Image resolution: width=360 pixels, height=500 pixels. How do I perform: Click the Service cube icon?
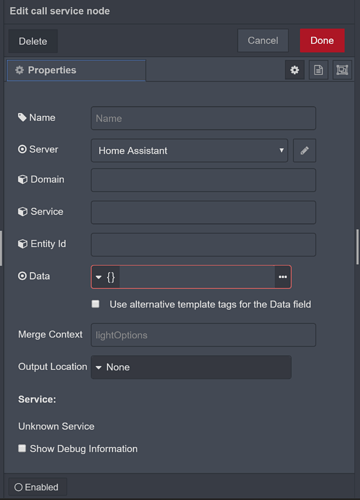click(22, 212)
